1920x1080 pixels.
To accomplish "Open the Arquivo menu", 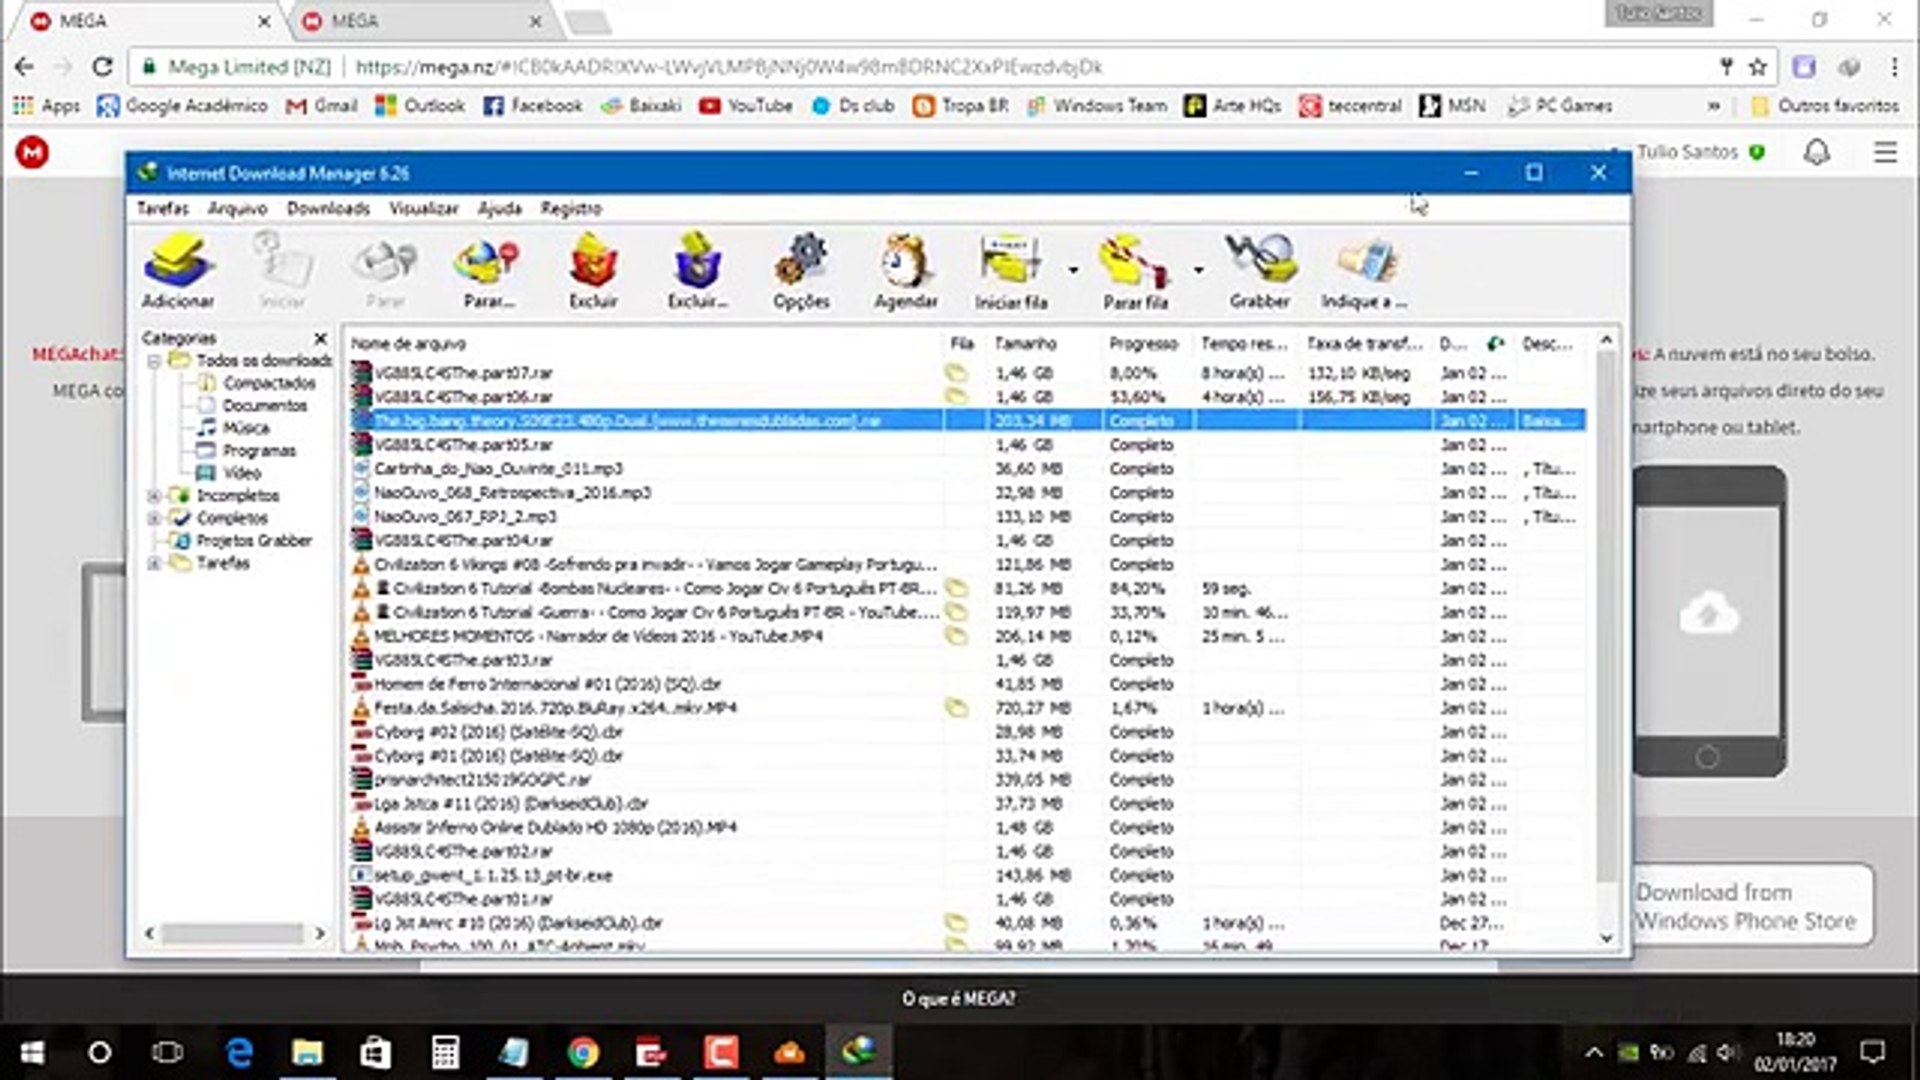I will (237, 208).
